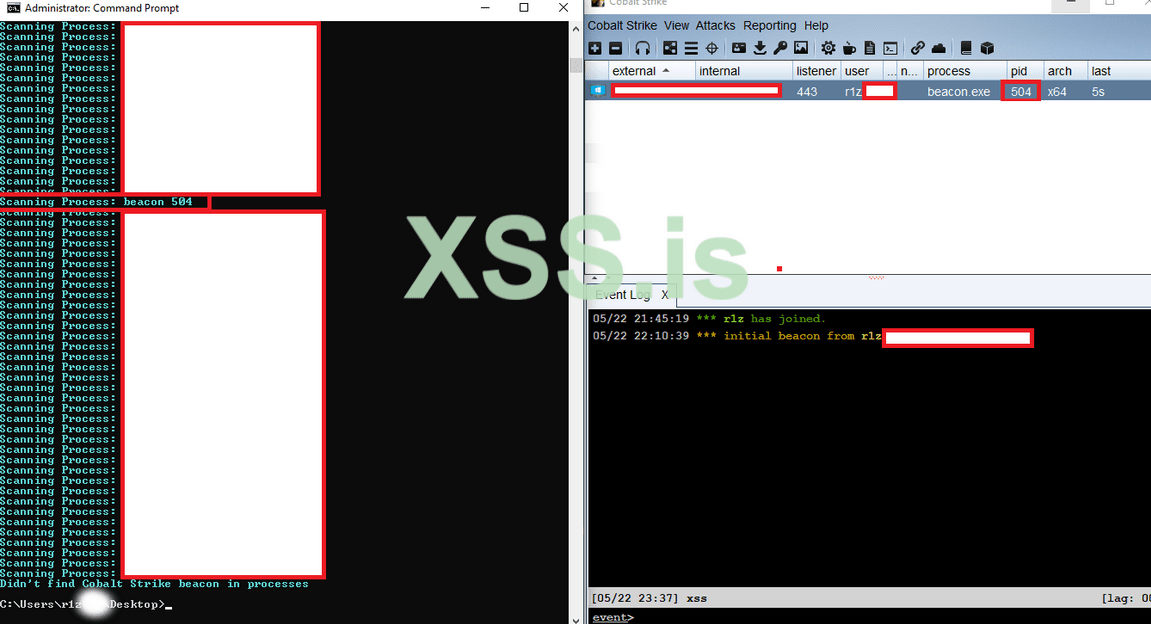Host a file using the chain-link icon
The width and height of the screenshot is (1151, 624).
(918, 48)
